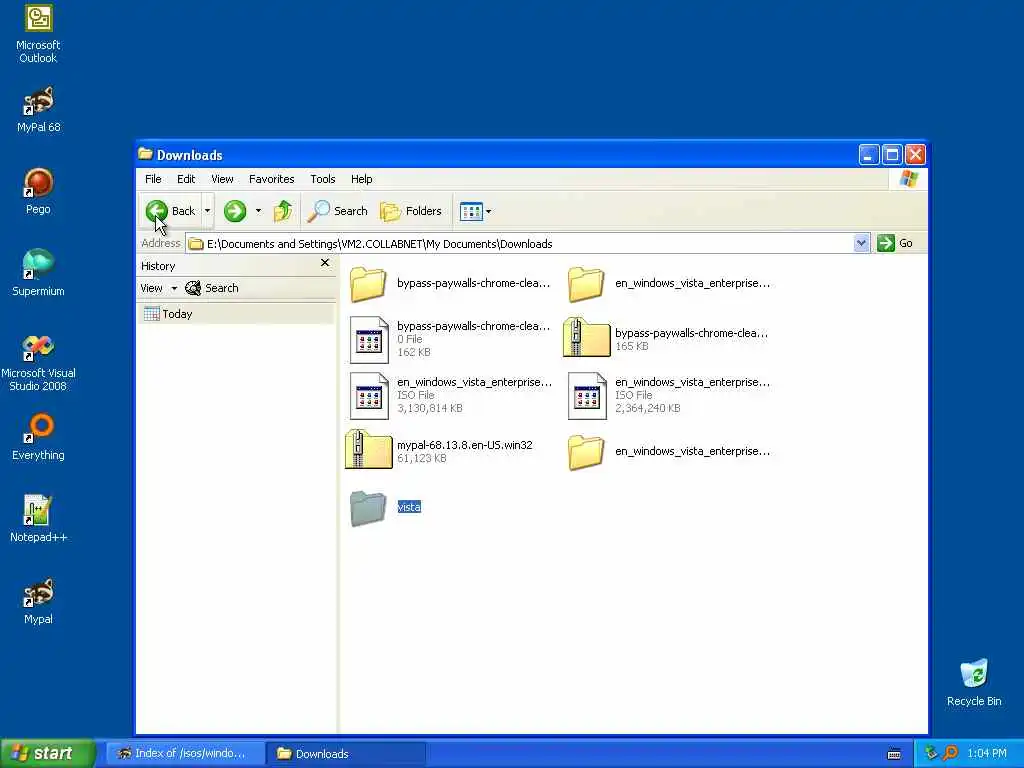This screenshot has width=1024, height=768.
Task: Open the Tools menu
Action: pos(323,179)
